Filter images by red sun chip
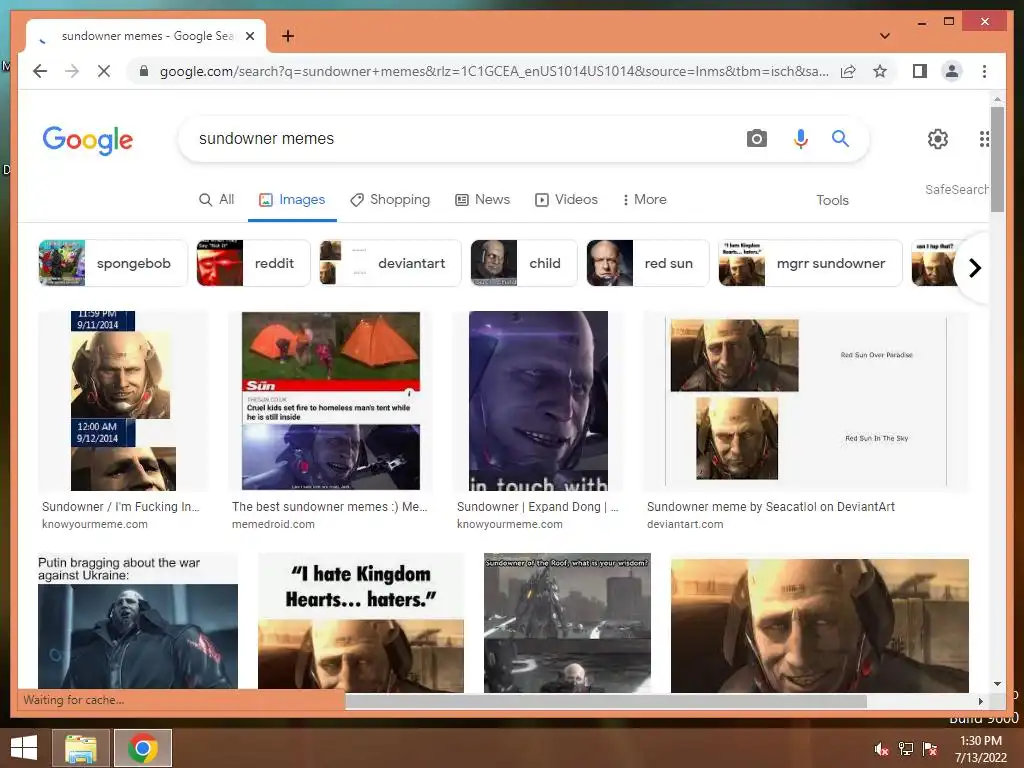Viewport: 1024px width, 768px height. coord(648,263)
